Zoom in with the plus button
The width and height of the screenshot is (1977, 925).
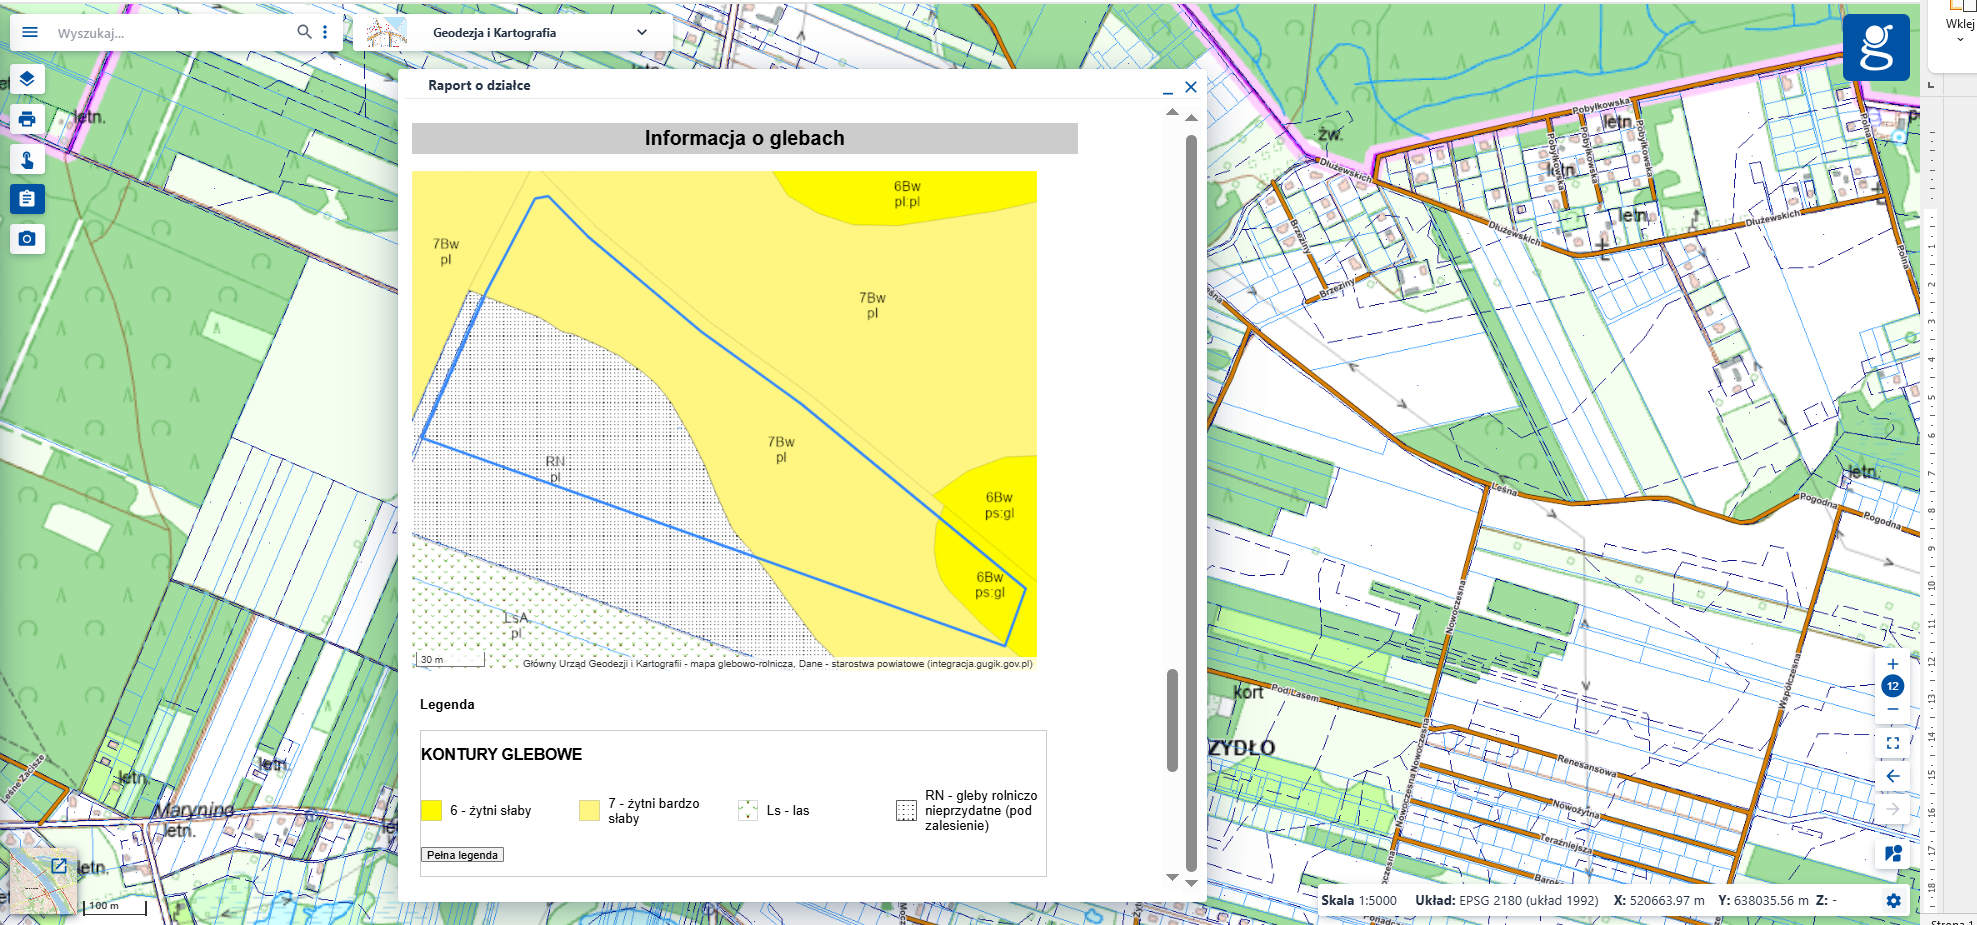pos(1892,664)
